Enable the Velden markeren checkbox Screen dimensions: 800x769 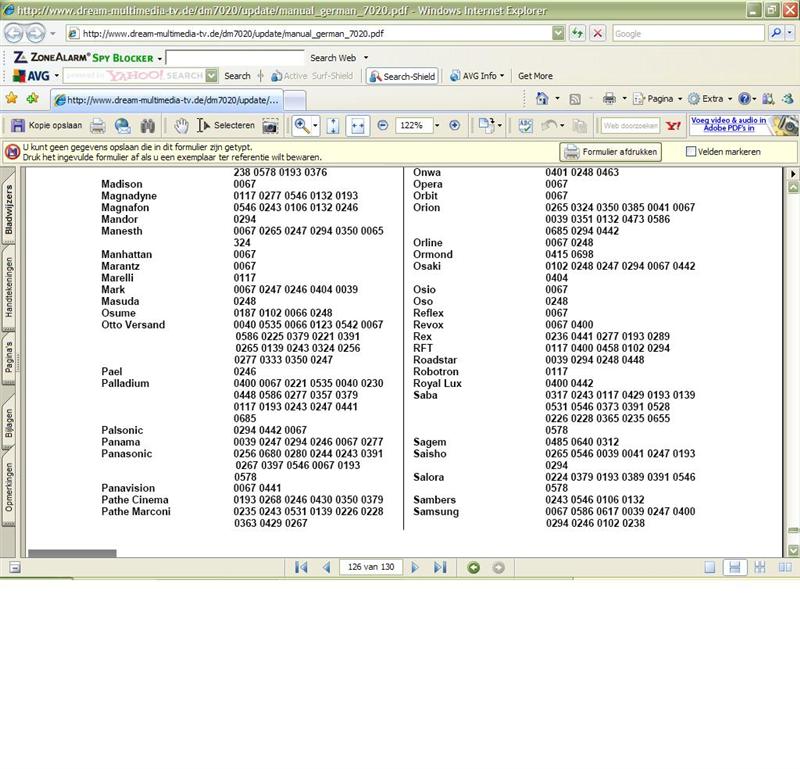(691, 152)
